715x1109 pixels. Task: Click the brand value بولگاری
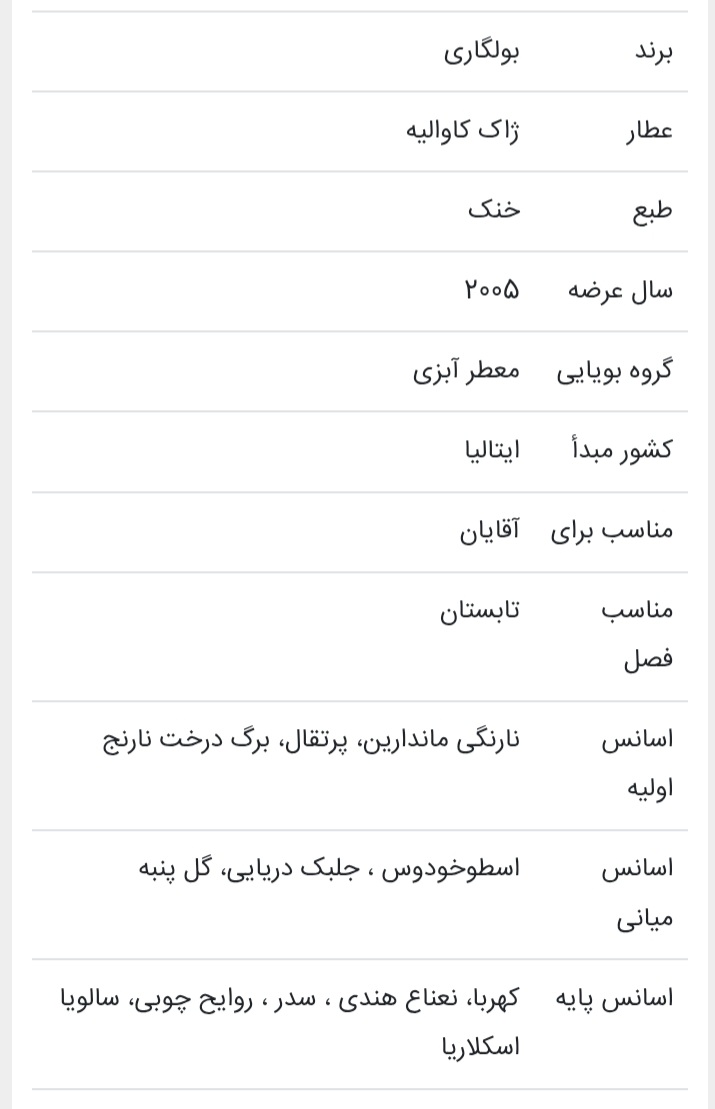pyautogui.click(x=481, y=52)
